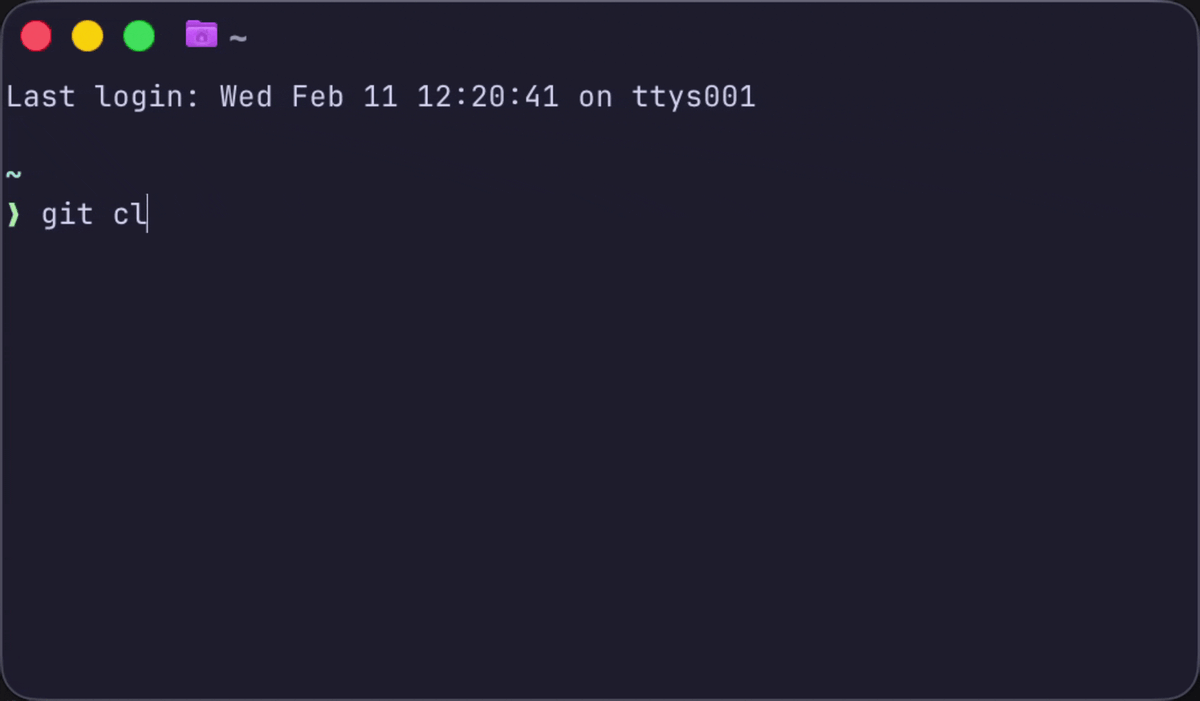Click the word "git" in the command

click(x=67, y=214)
